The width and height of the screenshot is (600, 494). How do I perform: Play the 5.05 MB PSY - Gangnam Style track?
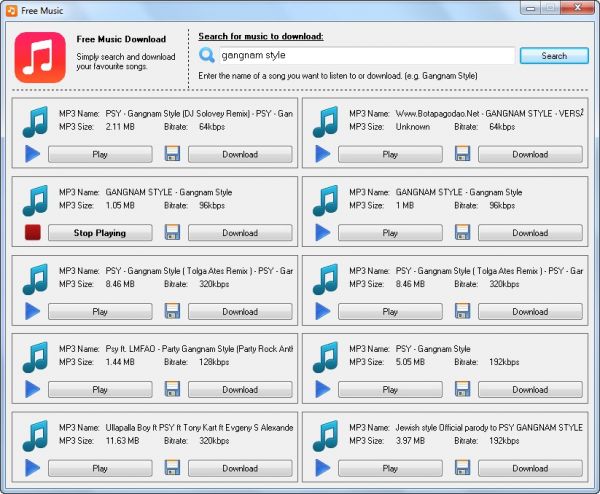(390, 390)
